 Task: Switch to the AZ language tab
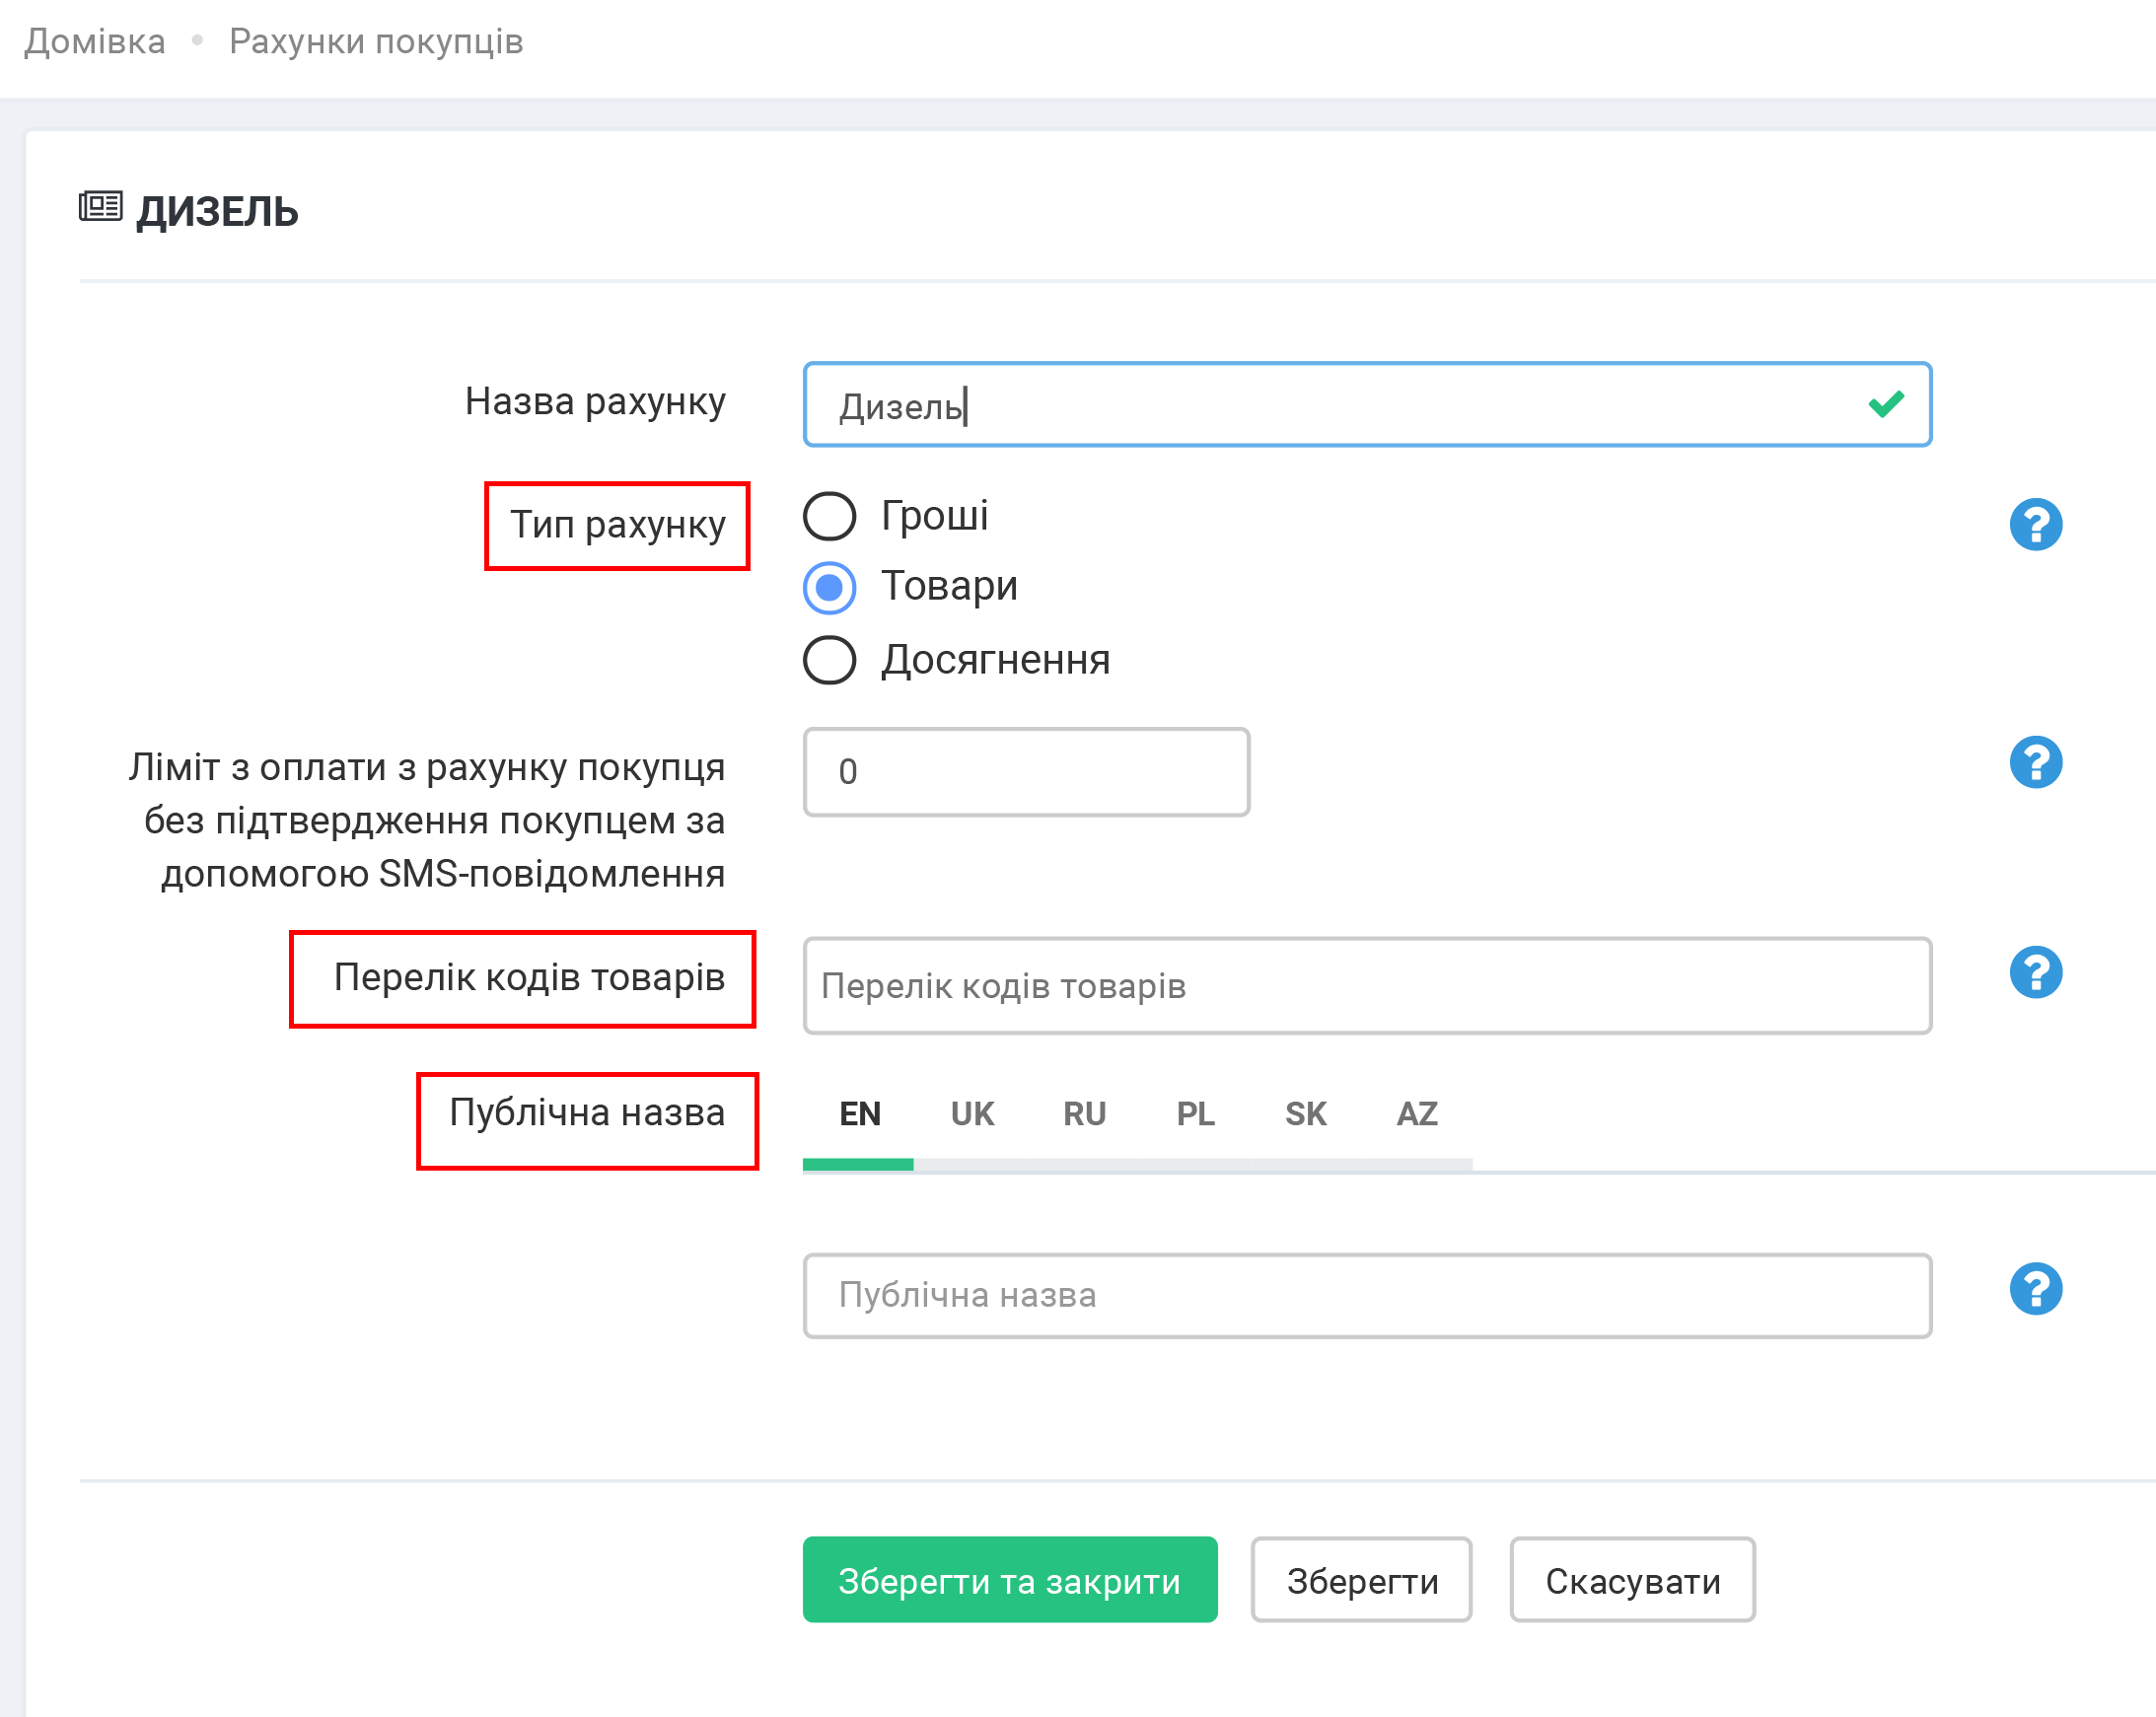tap(1416, 1114)
